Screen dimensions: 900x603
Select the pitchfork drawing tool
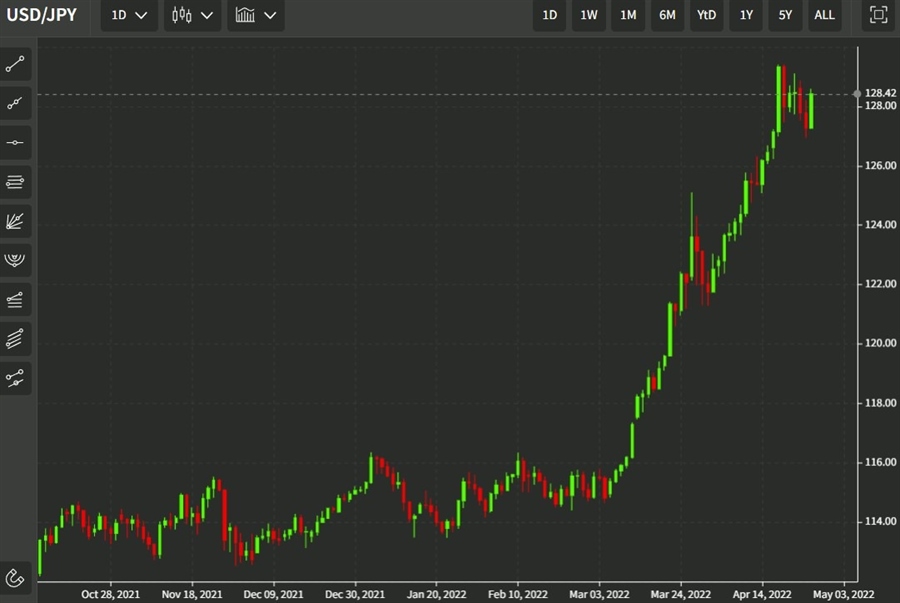click(x=15, y=378)
